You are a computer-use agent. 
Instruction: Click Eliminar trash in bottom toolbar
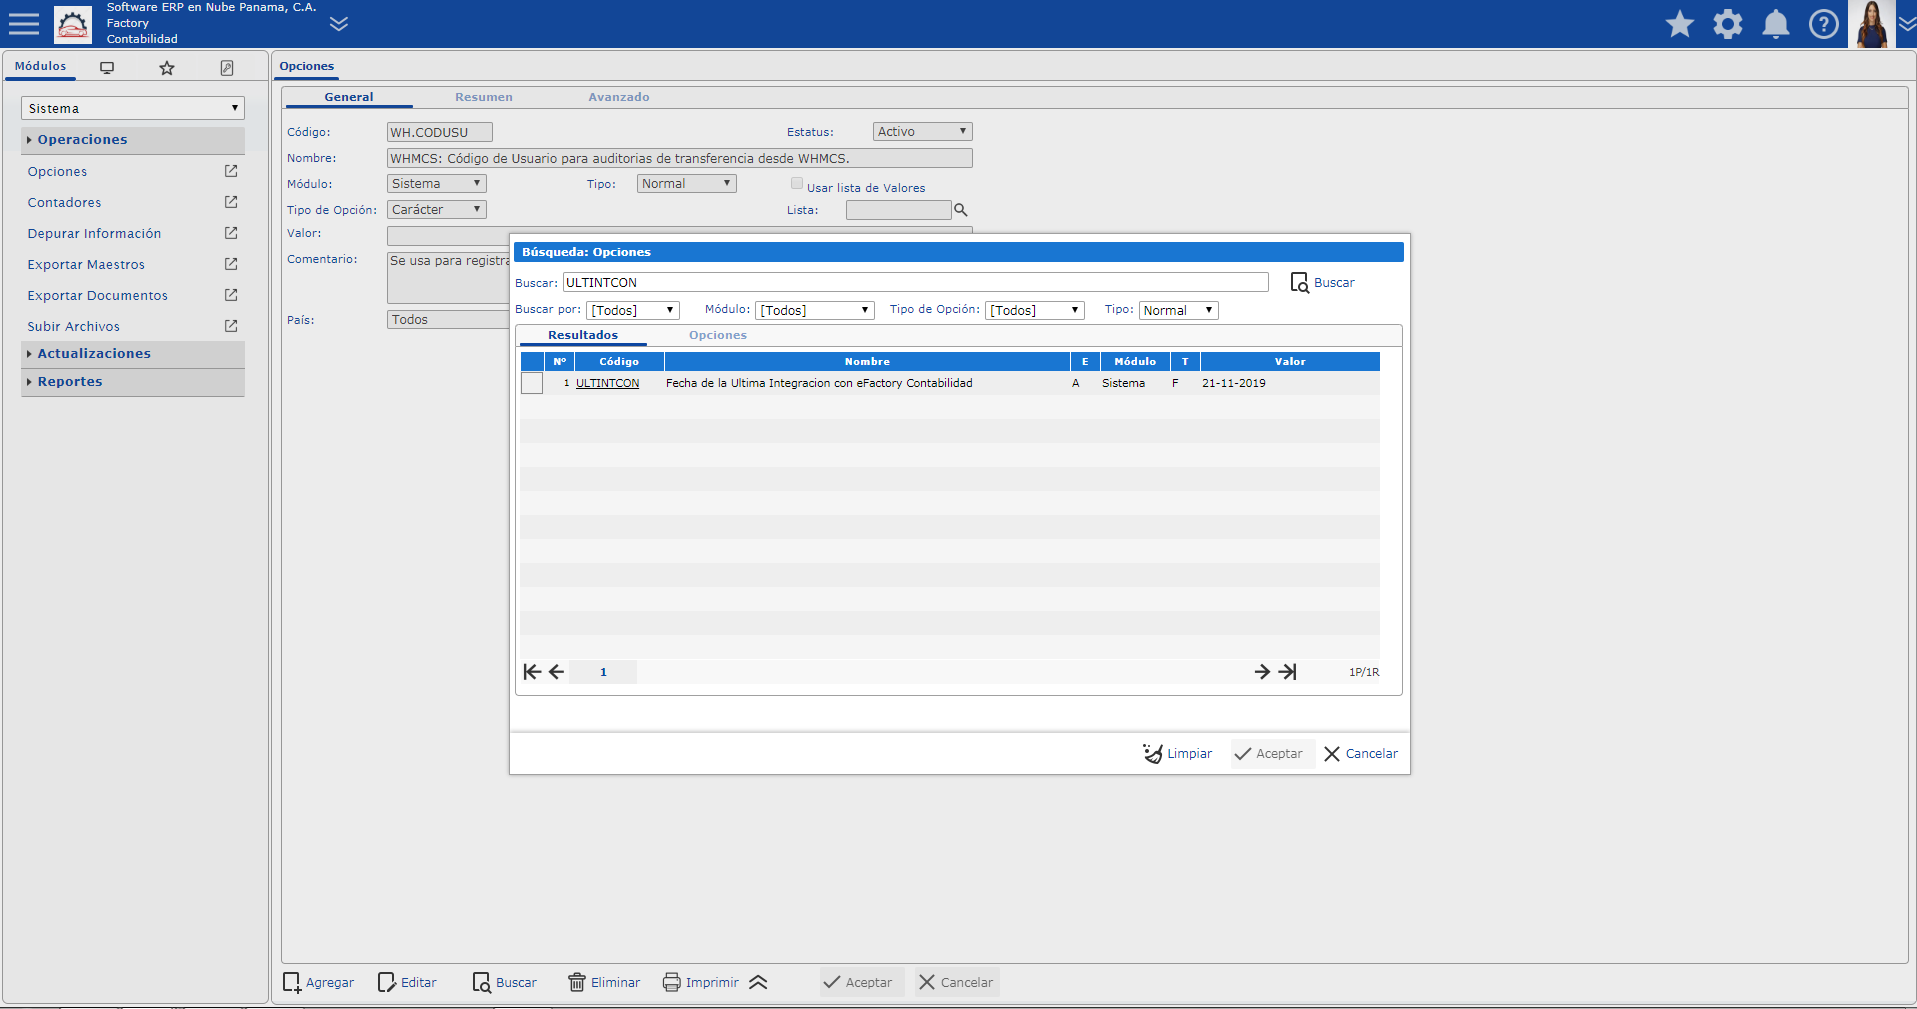click(604, 983)
